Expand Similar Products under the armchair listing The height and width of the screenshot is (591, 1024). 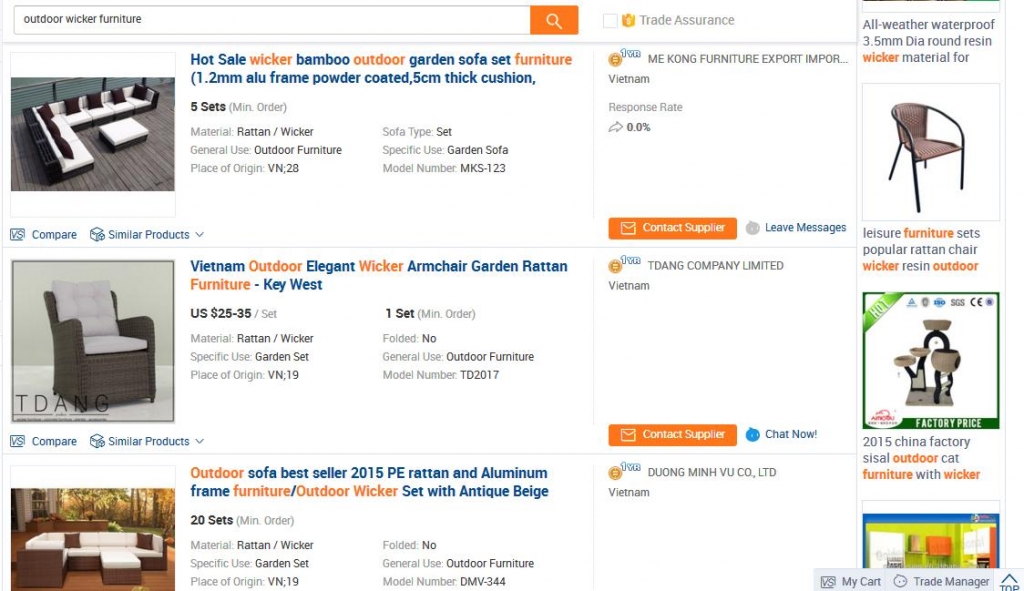click(147, 441)
